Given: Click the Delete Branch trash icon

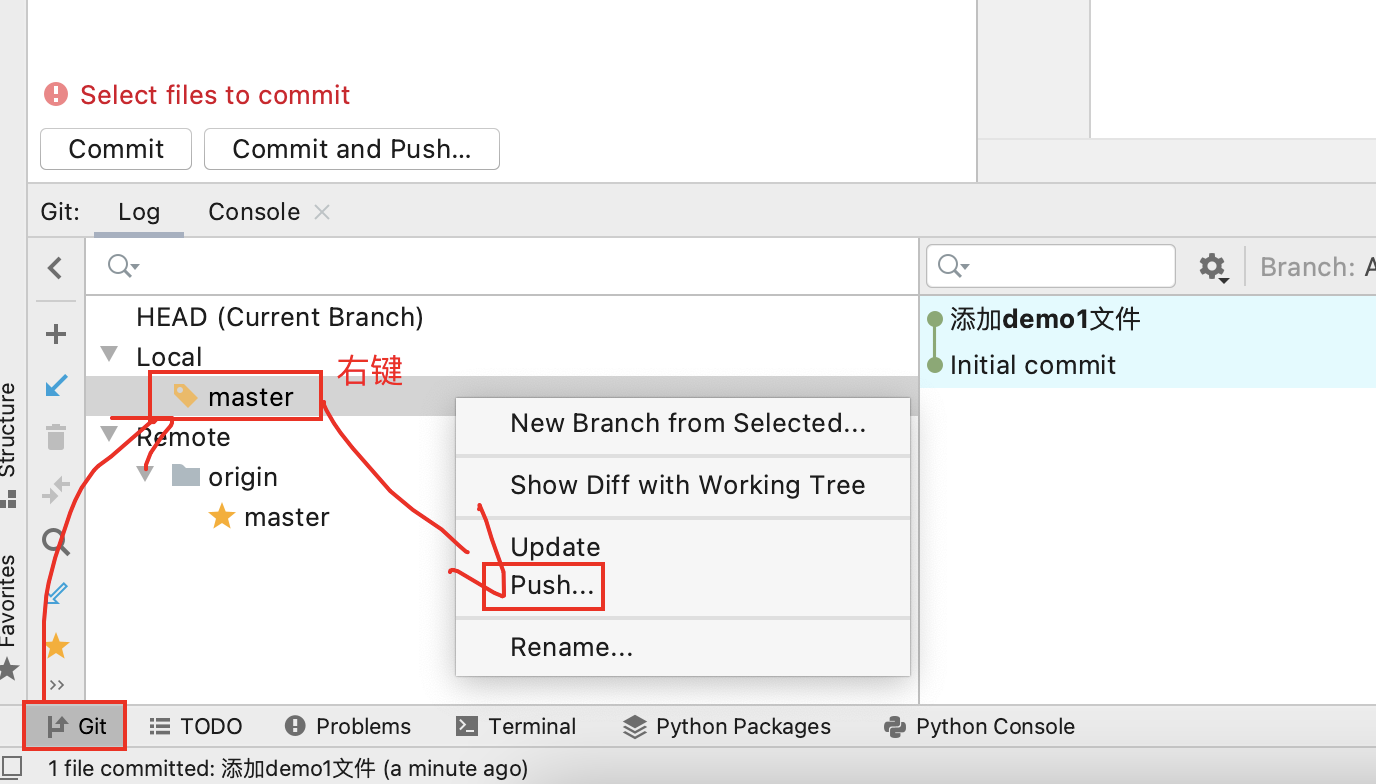Looking at the screenshot, I should click(x=56, y=437).
